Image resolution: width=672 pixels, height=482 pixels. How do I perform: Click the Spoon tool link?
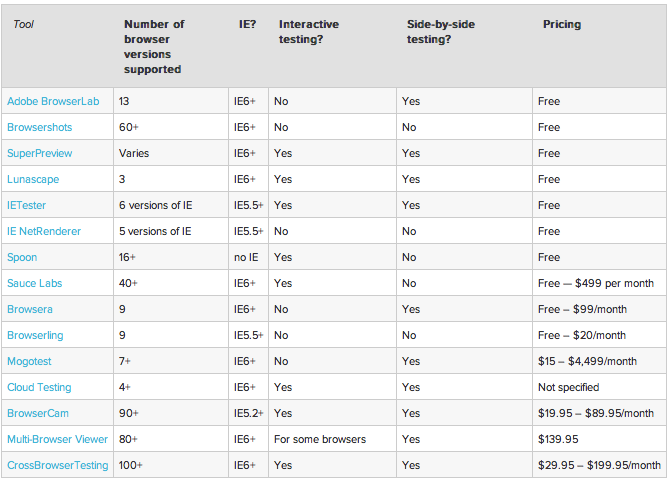coord(22,257)
